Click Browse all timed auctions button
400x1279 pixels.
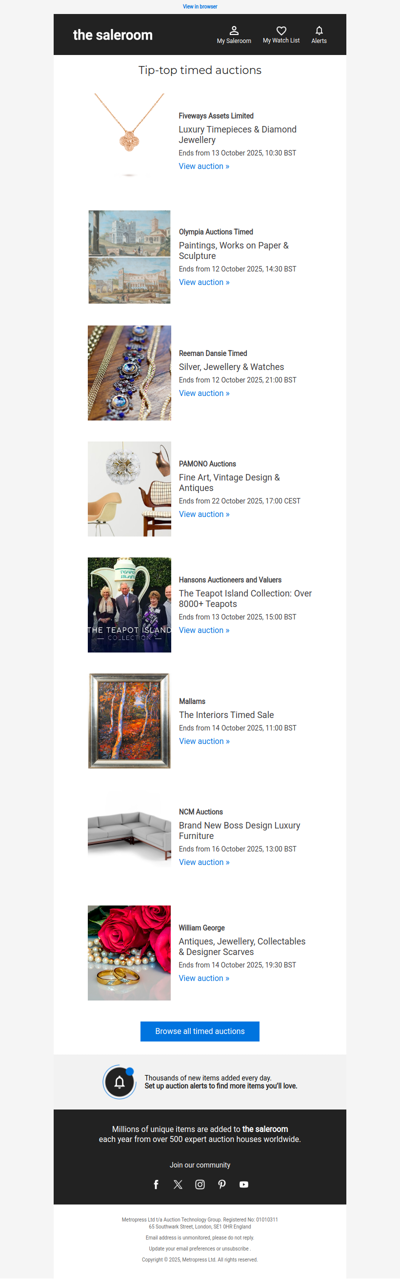click(200, 1031)
